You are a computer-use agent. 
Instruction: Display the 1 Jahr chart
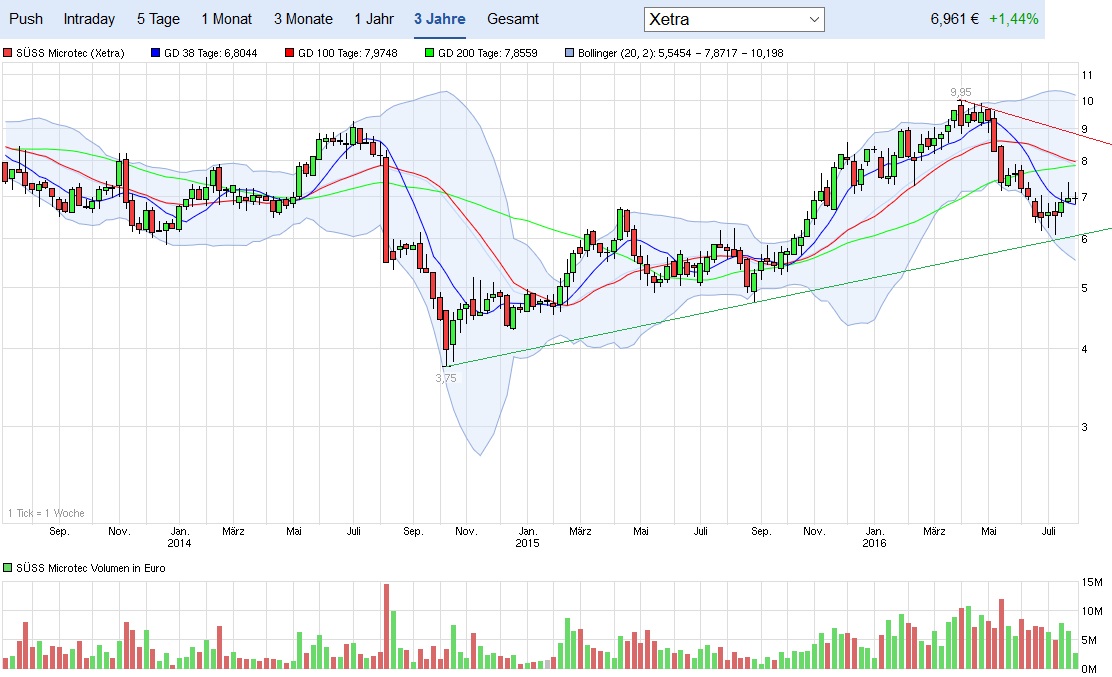coord(373,19)
